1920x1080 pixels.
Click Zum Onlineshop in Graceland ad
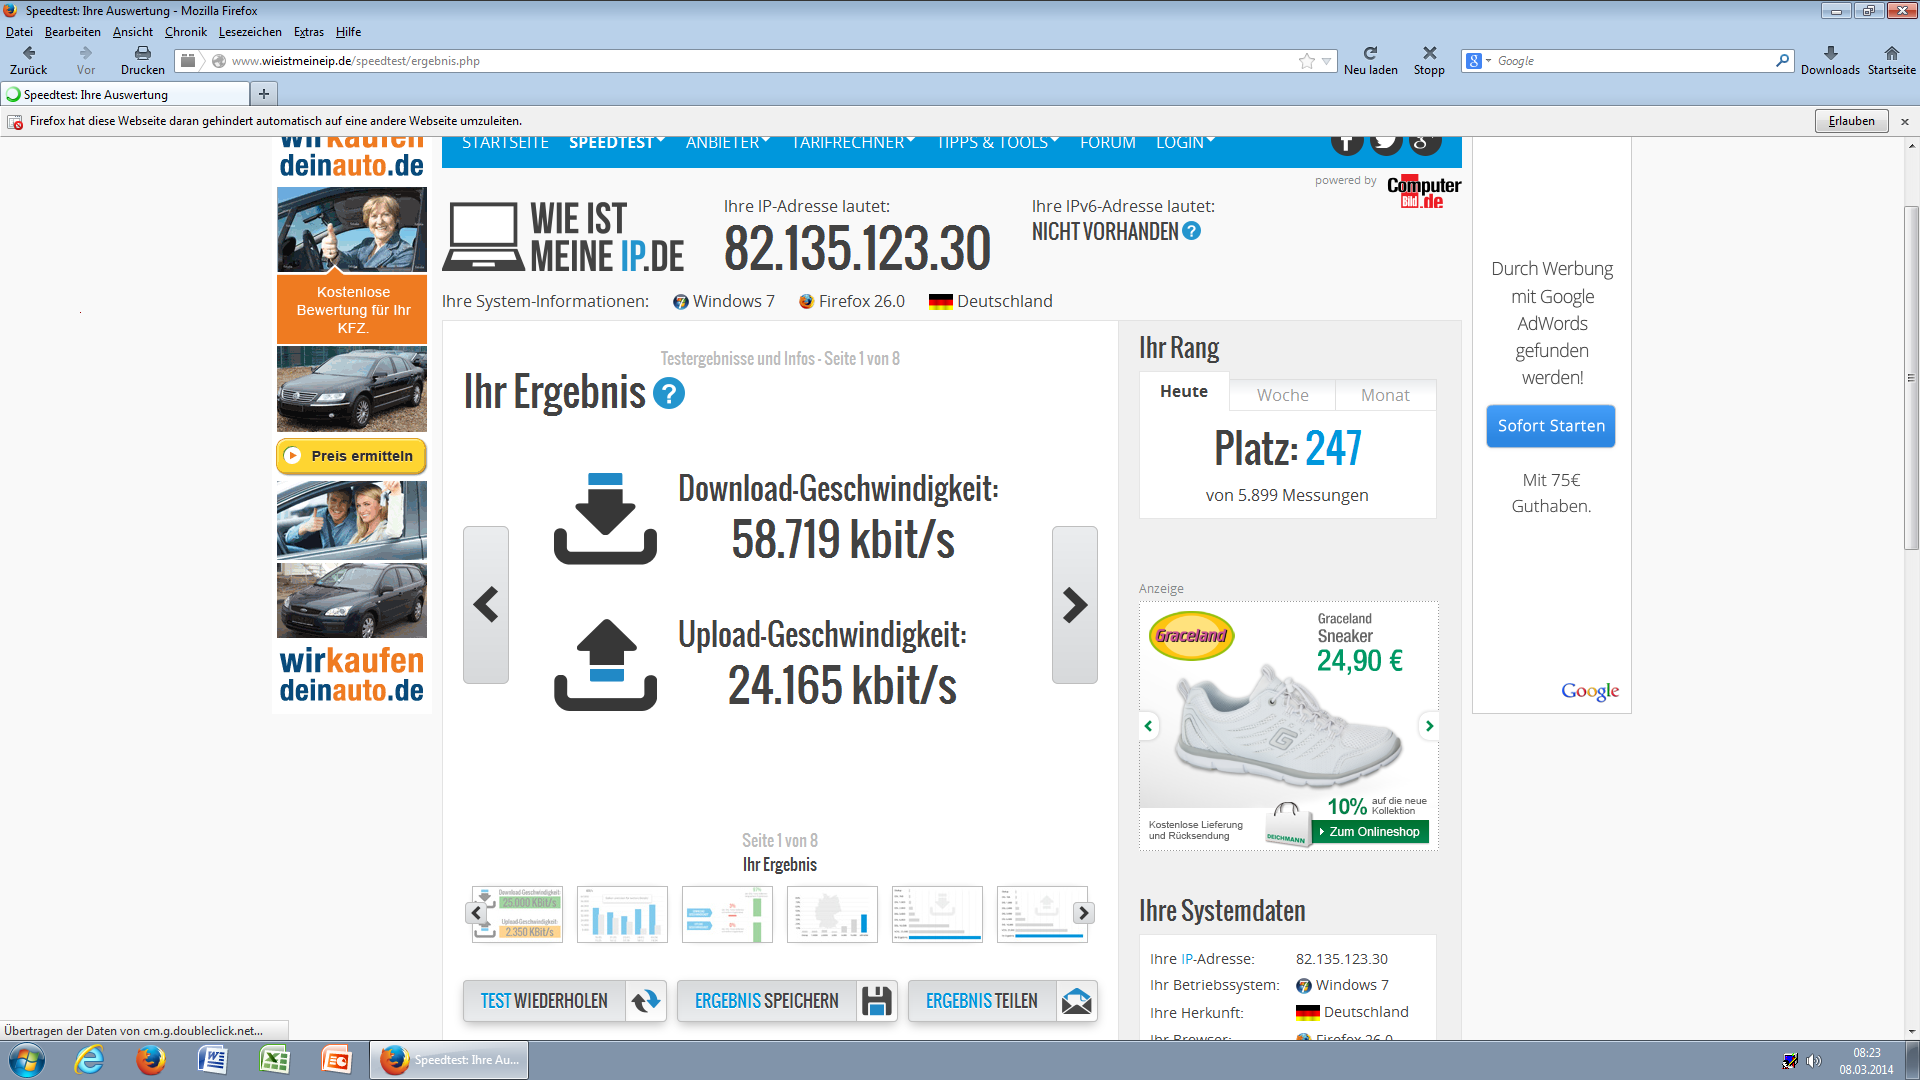tap(1370, 832)
